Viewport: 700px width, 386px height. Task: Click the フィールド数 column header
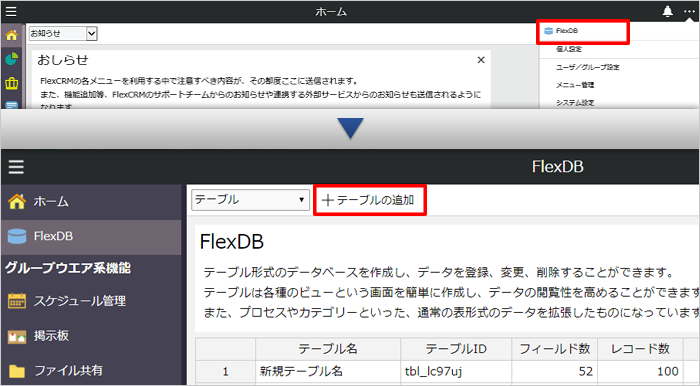554,349
